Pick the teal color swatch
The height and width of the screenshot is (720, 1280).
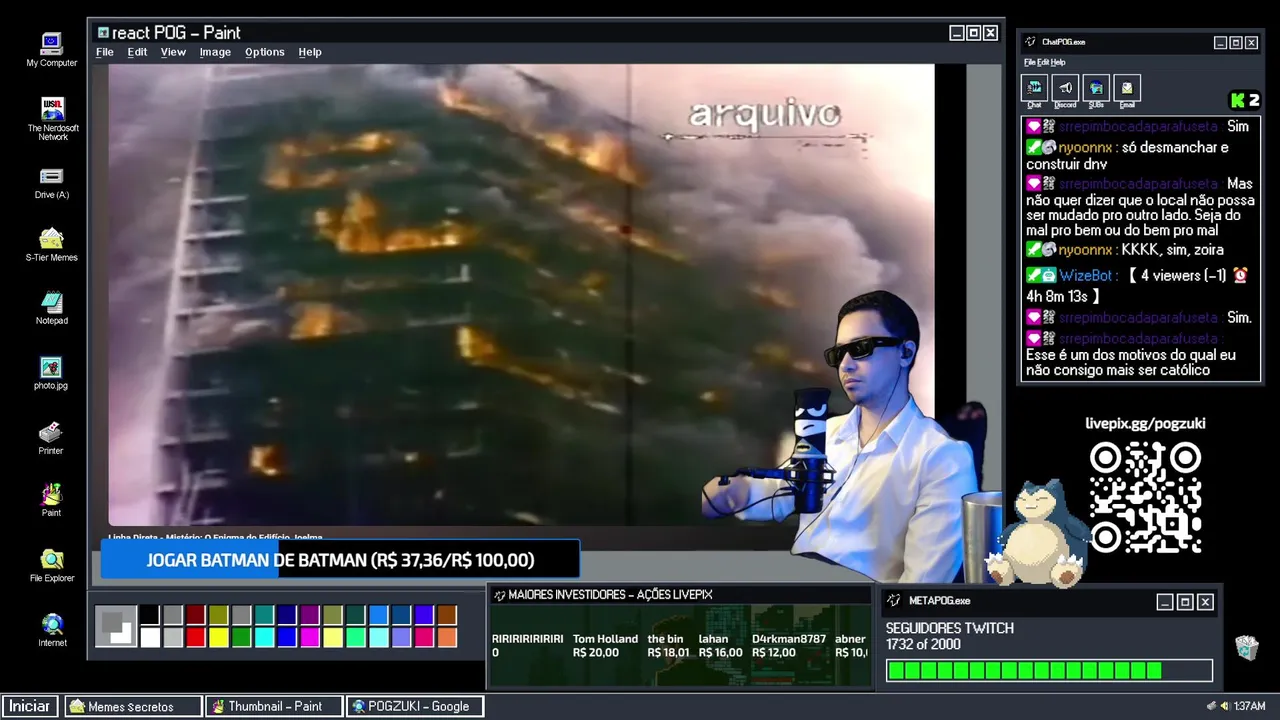coord(264,616)
